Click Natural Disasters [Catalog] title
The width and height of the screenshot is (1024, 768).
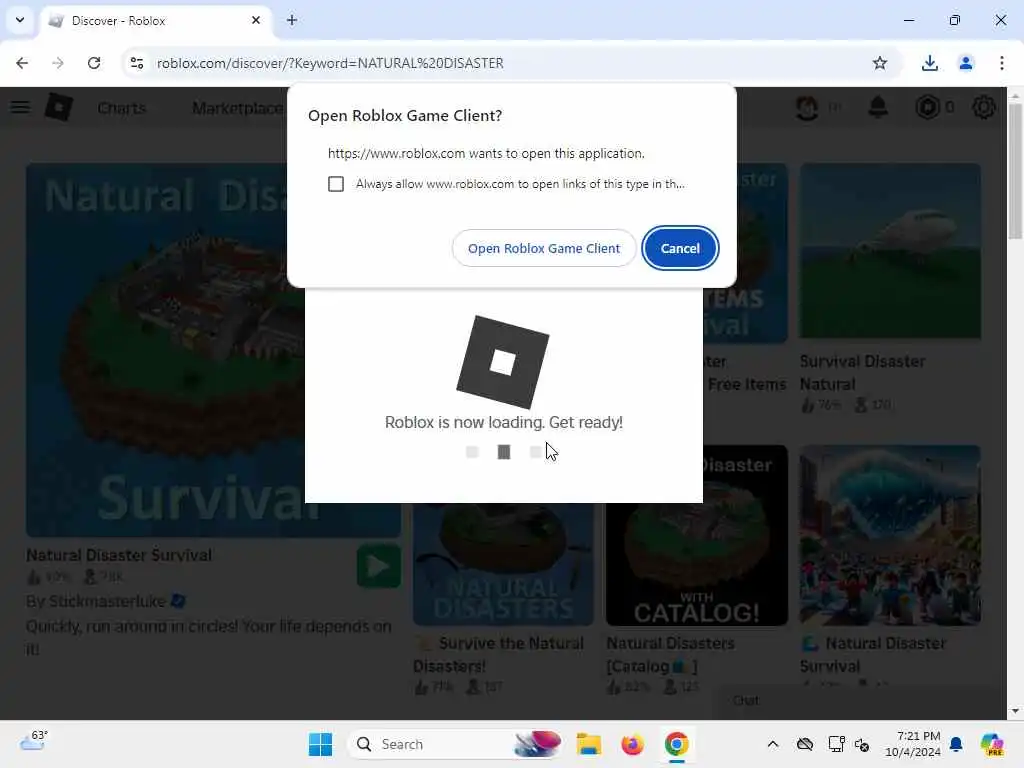(671, 654)
